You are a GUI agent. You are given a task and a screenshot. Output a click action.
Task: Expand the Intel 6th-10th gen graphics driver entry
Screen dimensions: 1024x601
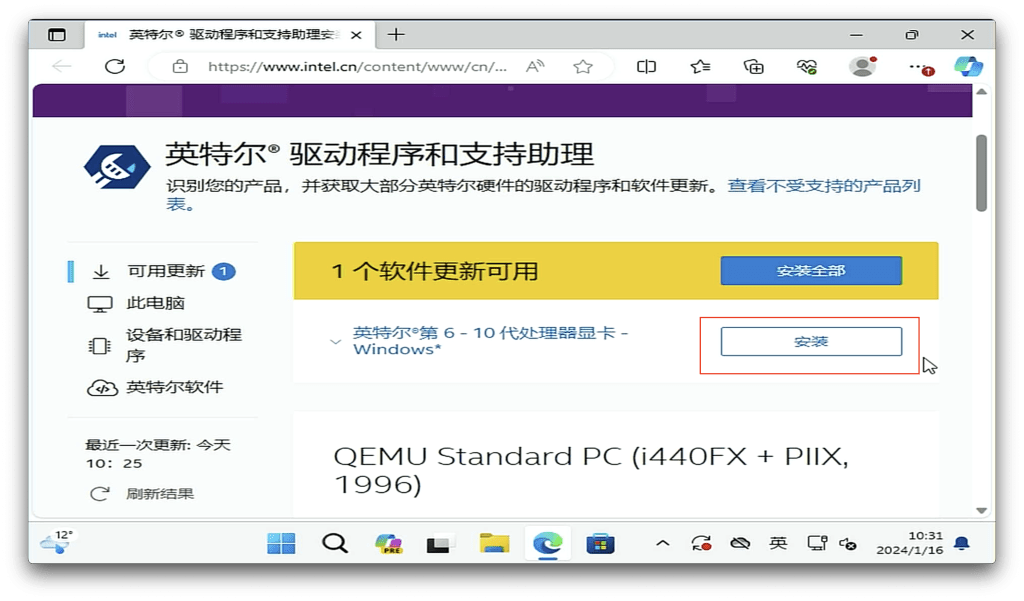click(x=336, y=342)
